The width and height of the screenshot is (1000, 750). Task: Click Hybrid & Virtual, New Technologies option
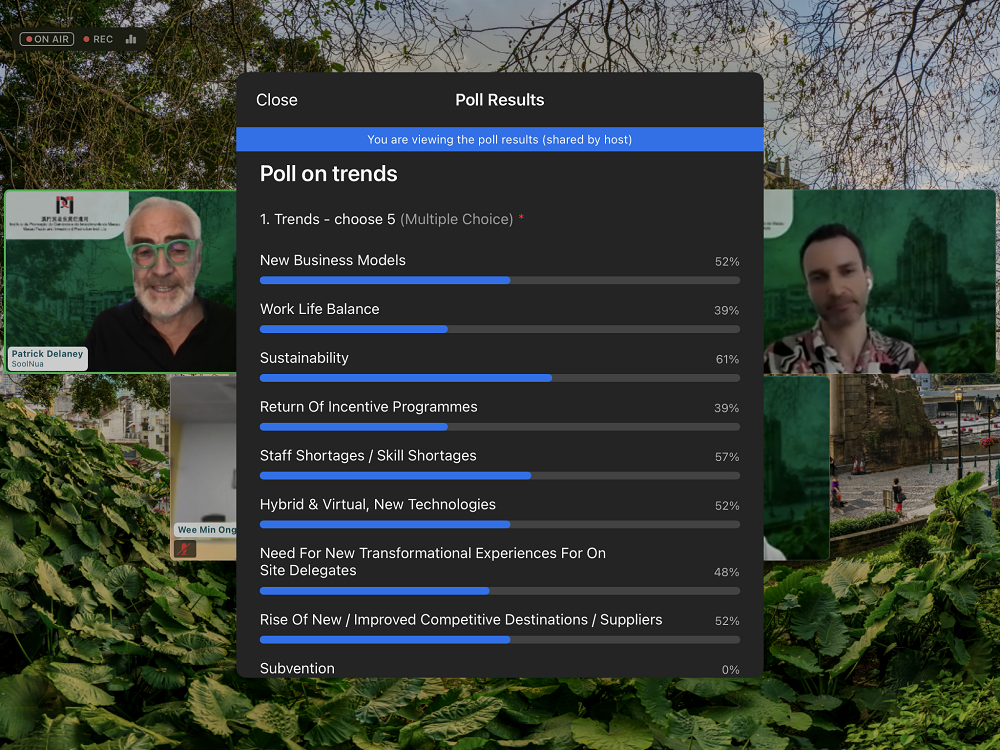pyautogui.click(x=378, y=504)
